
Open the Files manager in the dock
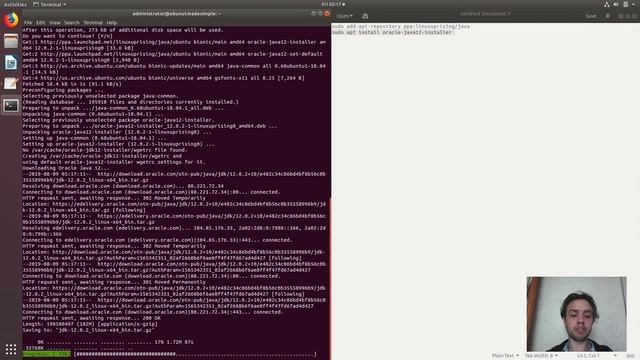pyautogui.click(x=11, y=41)
